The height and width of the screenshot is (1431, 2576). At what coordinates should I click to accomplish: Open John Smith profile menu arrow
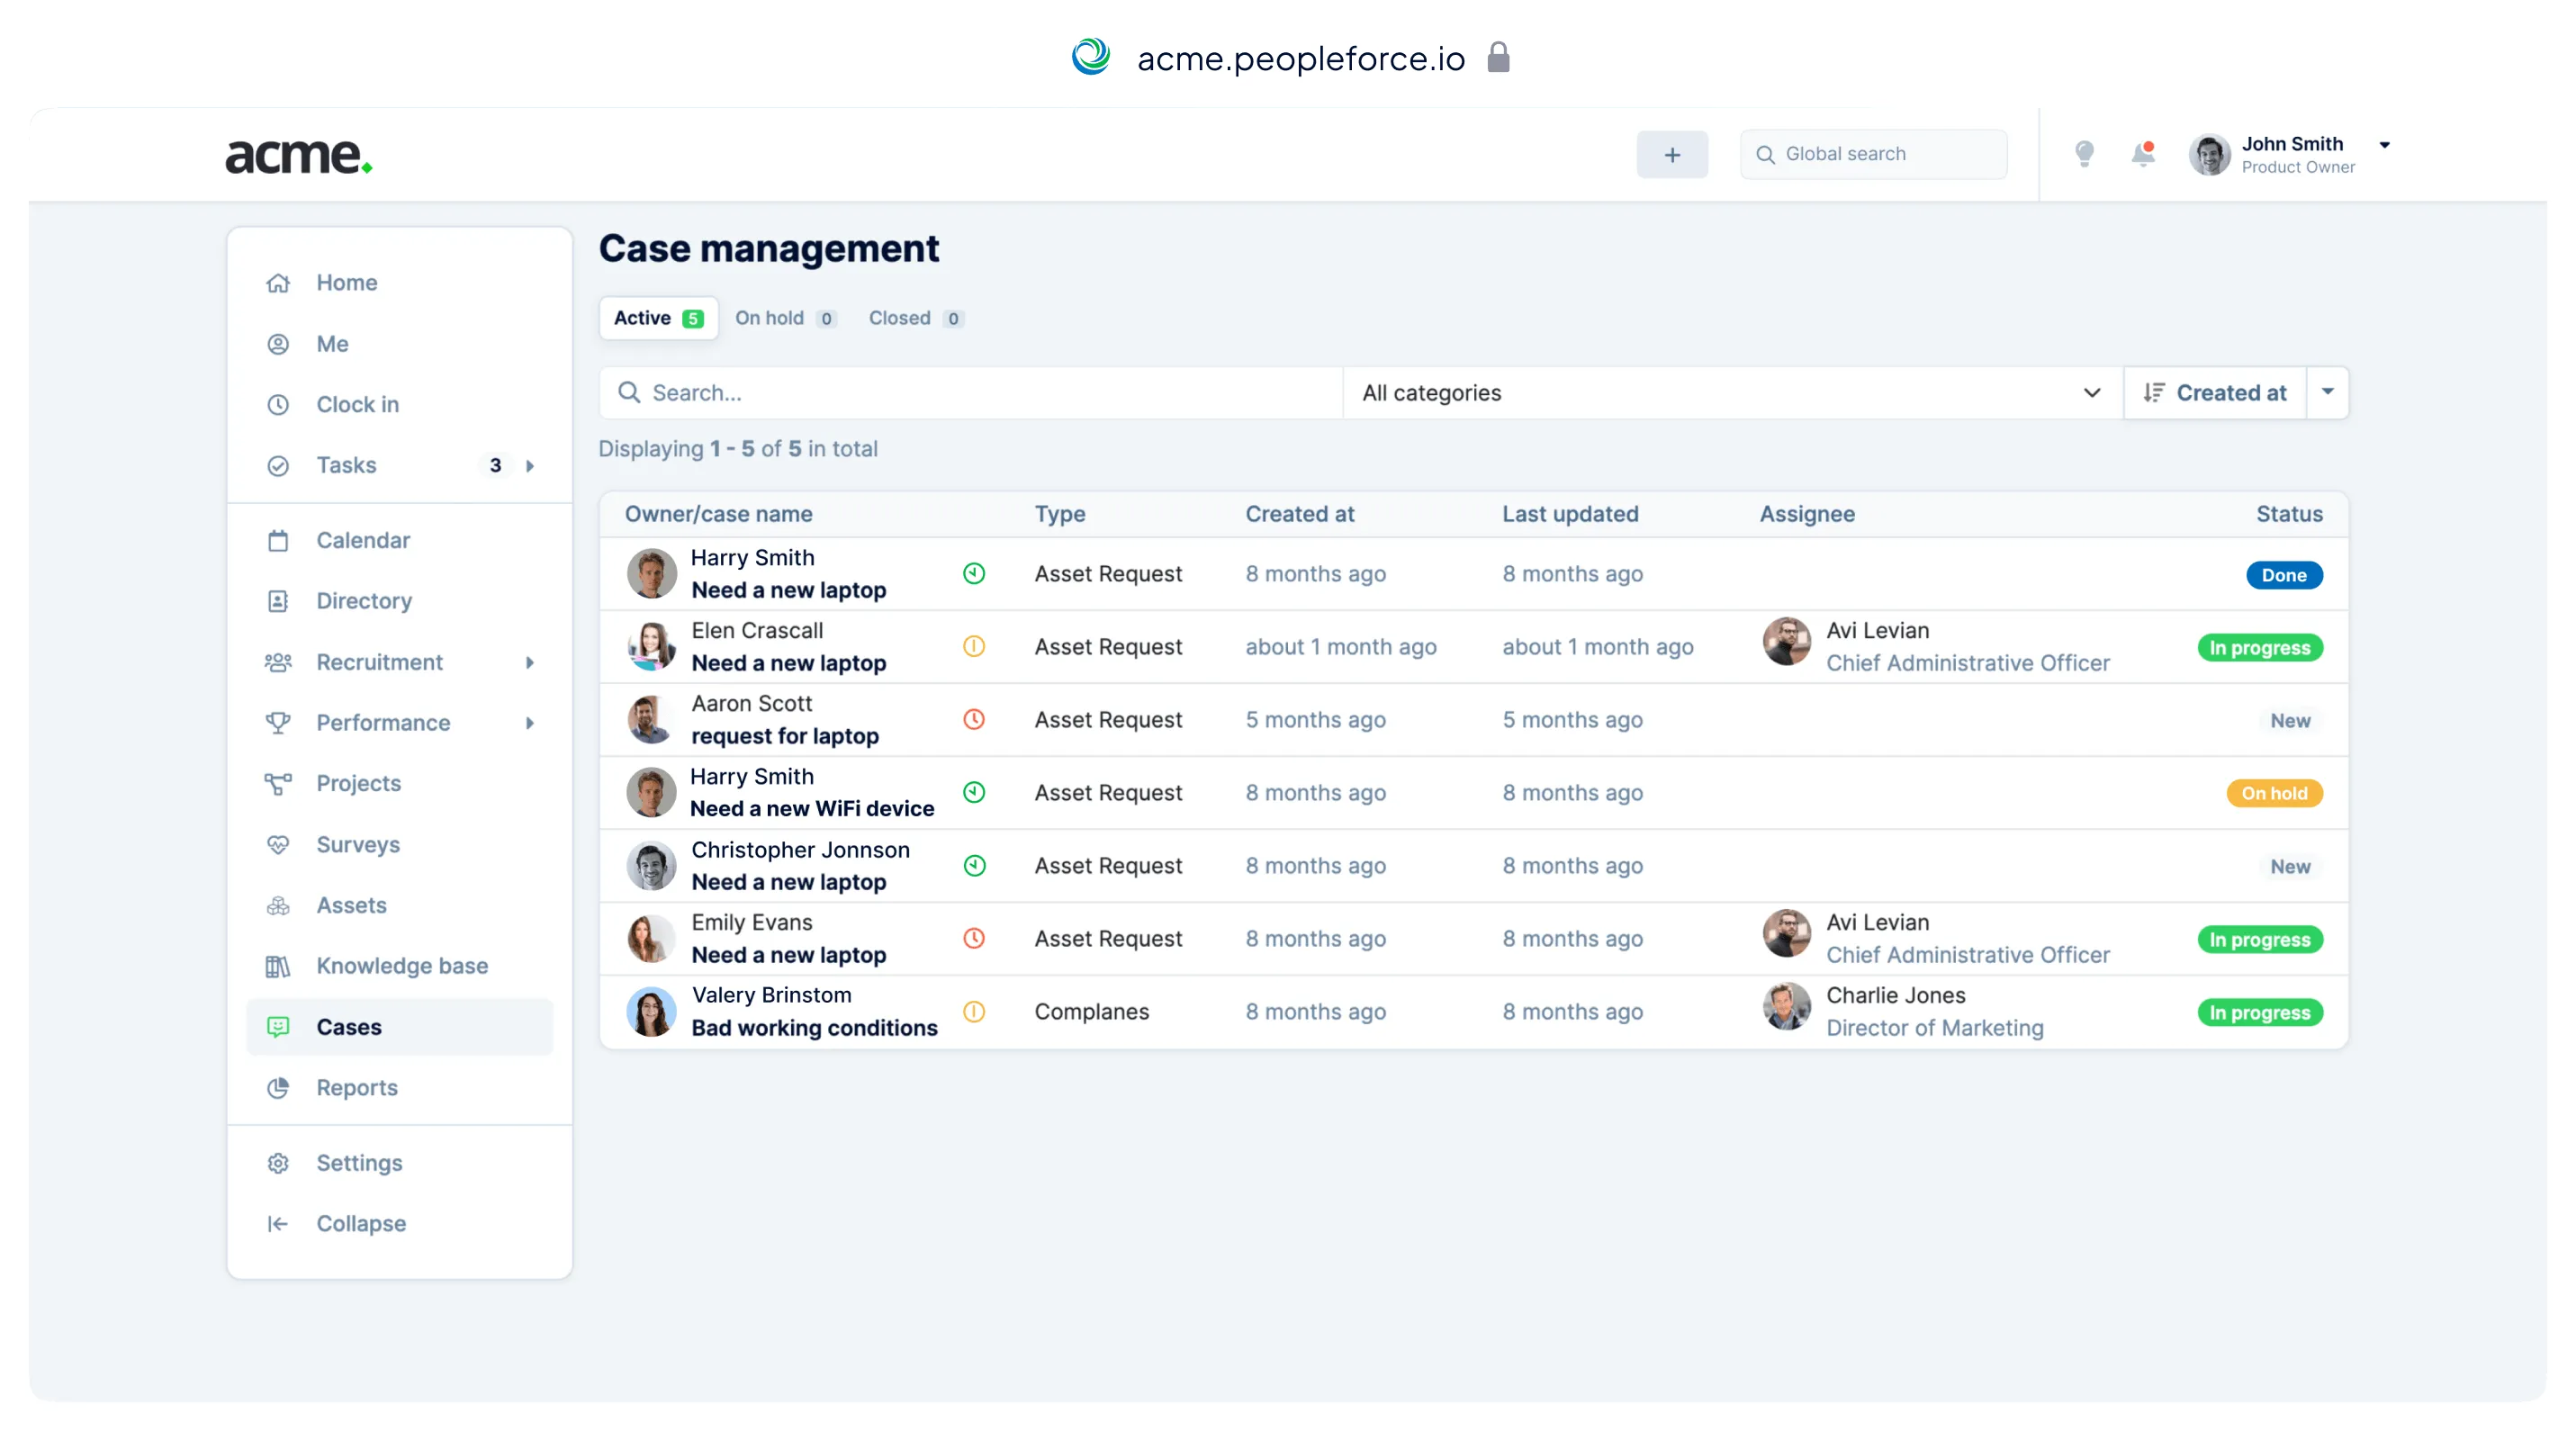pos(2384,145)
